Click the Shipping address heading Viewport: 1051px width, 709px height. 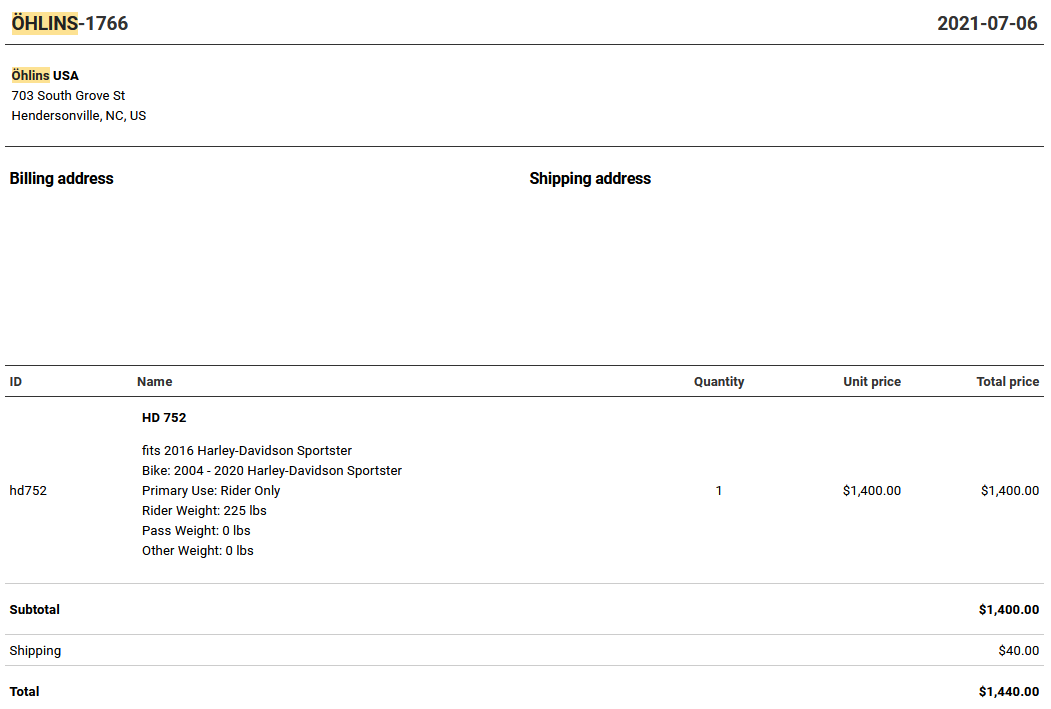590,179
